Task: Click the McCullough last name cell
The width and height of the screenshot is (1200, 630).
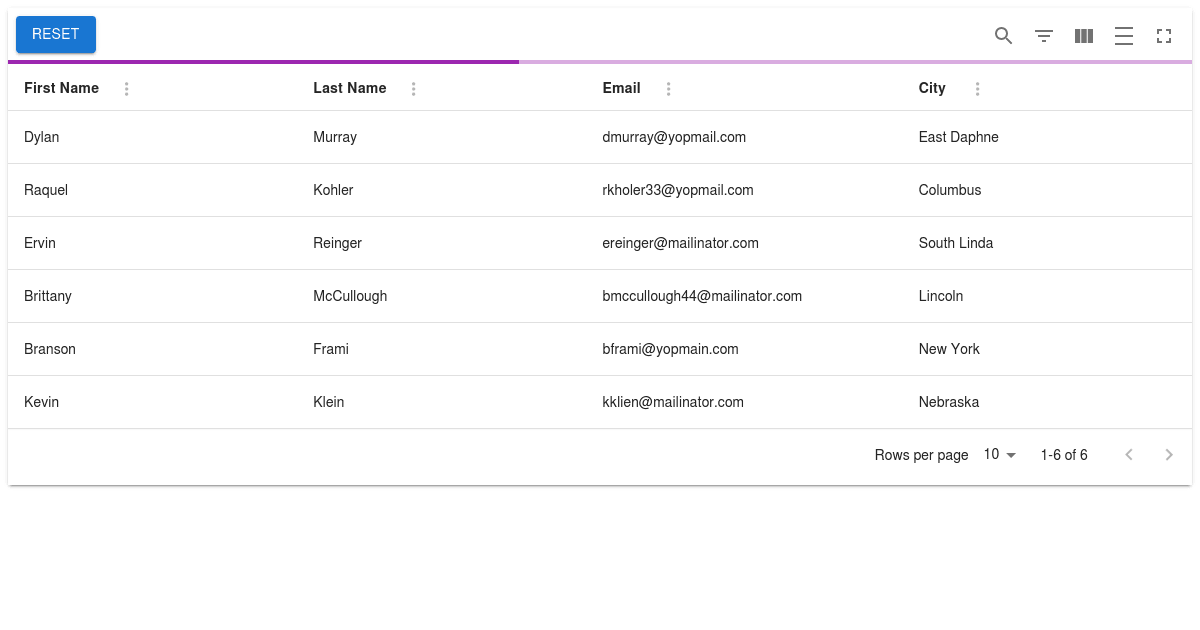Action: 350,296
